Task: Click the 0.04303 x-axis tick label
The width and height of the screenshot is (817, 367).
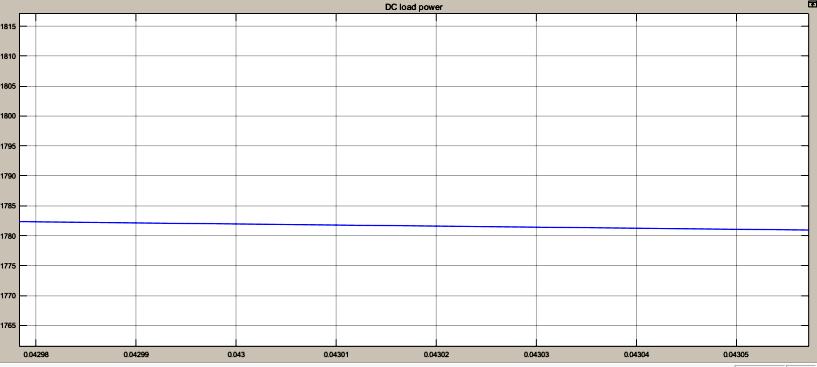Action: tap(536, 354)
